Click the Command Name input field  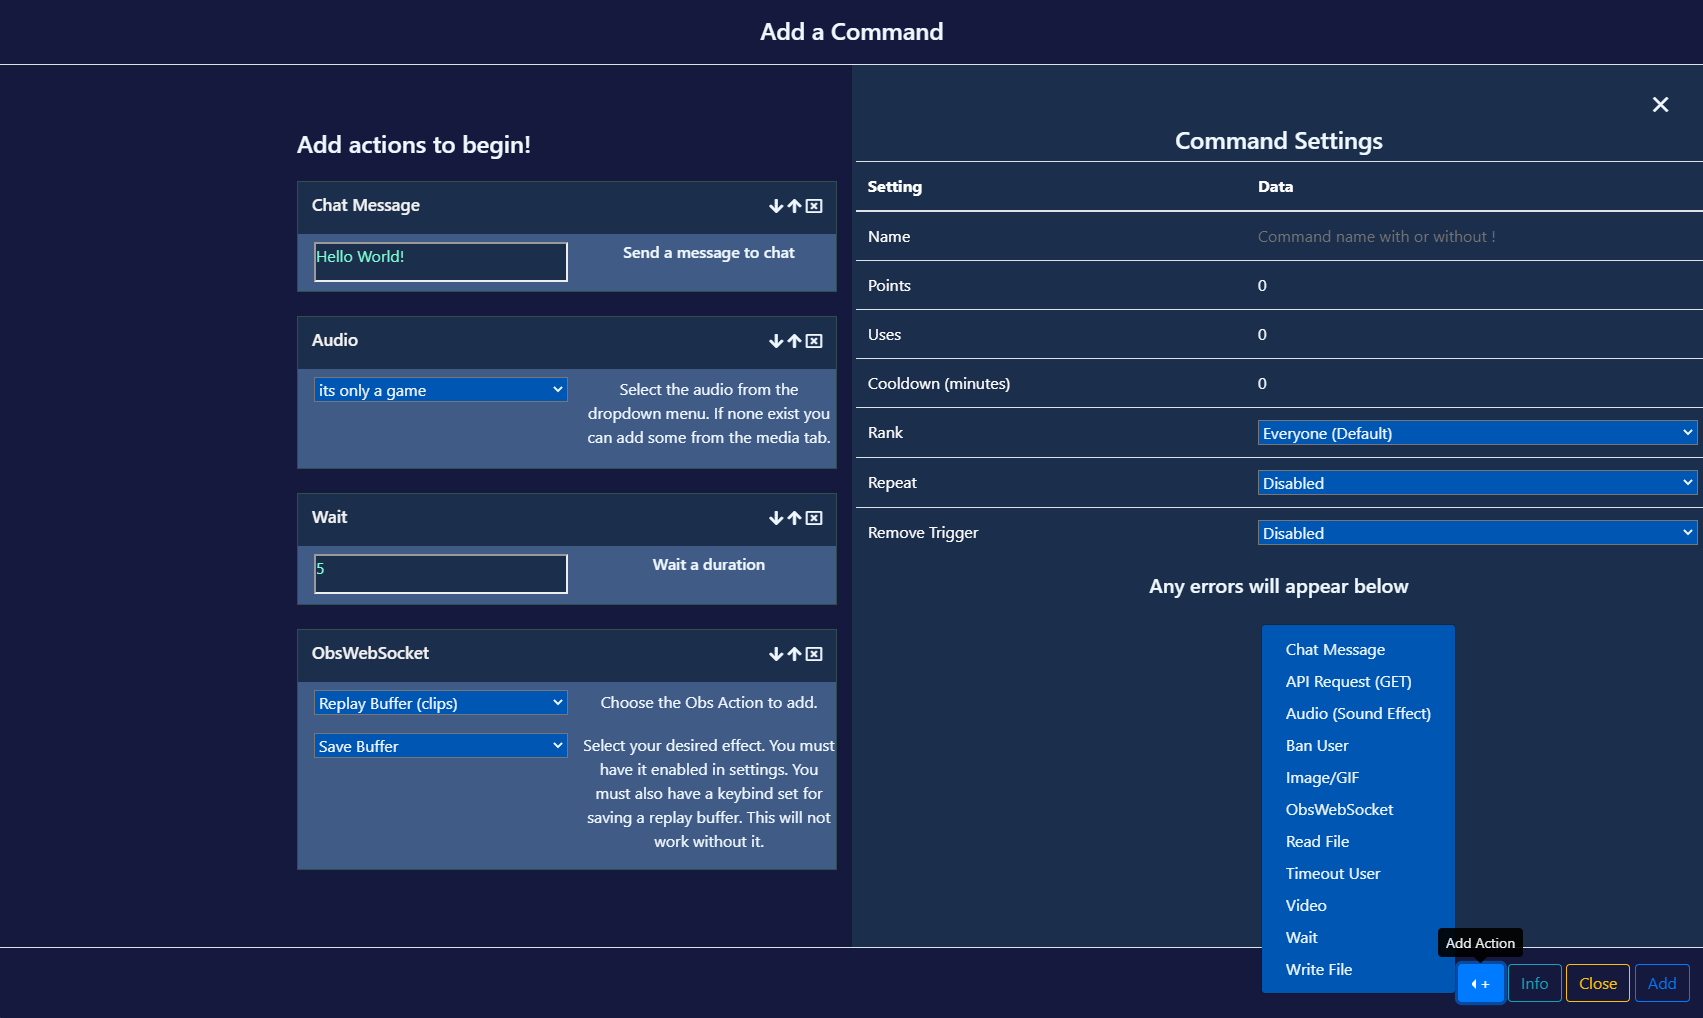[1450, 236]
